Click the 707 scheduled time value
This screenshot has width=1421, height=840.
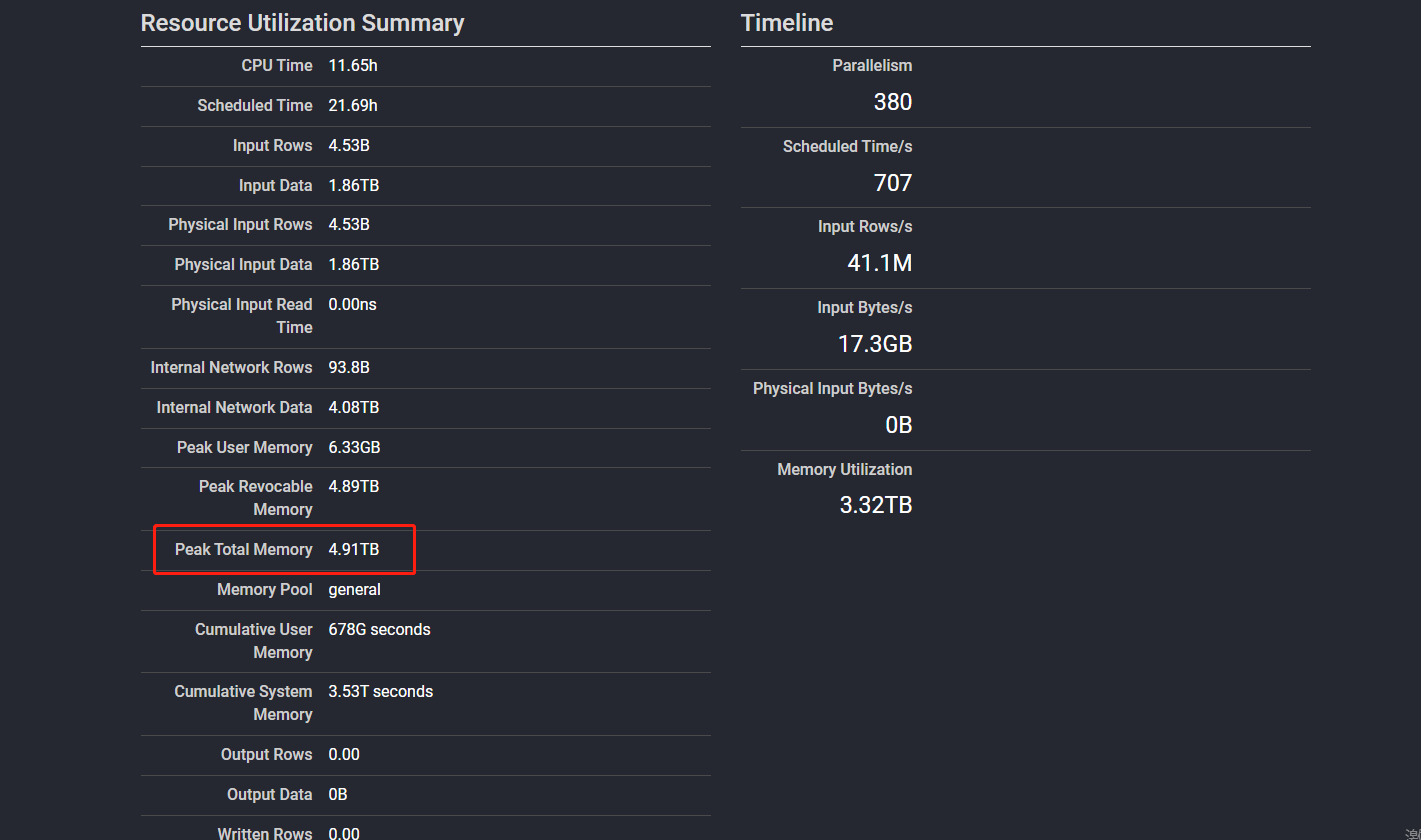click(893, 183)
